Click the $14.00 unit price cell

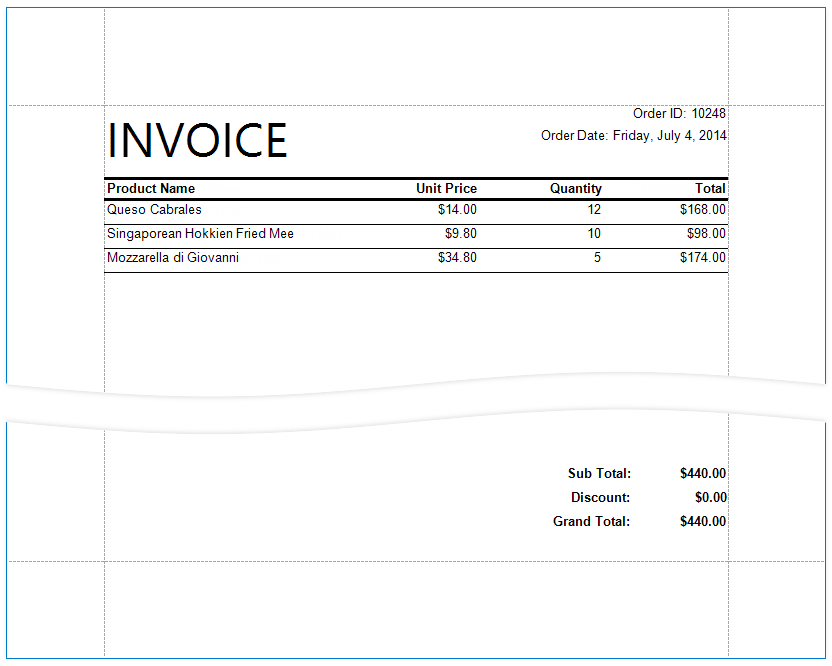[457, 210]
